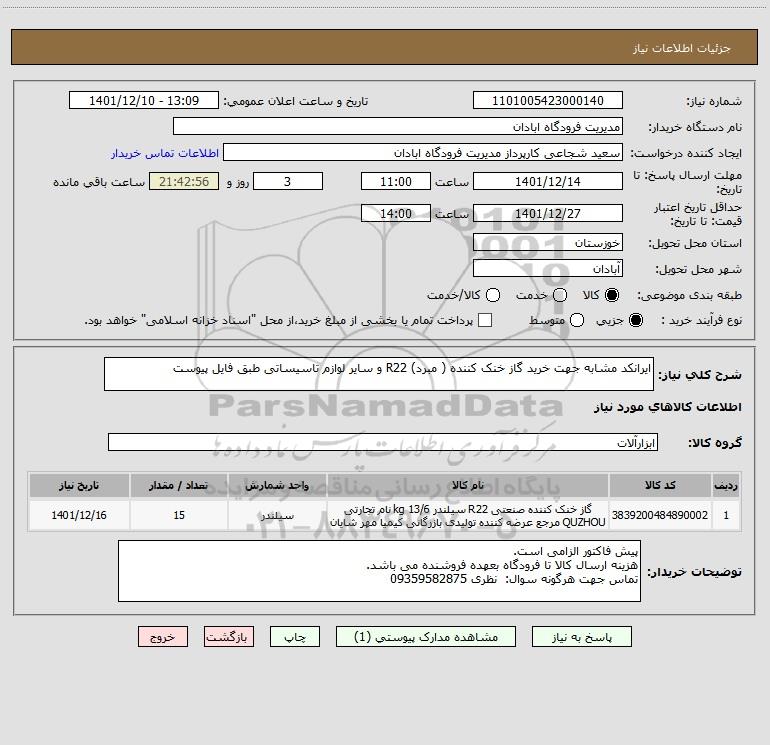
Task: Click price validity date 1401/12/27
Action: [x=548, y=214]
